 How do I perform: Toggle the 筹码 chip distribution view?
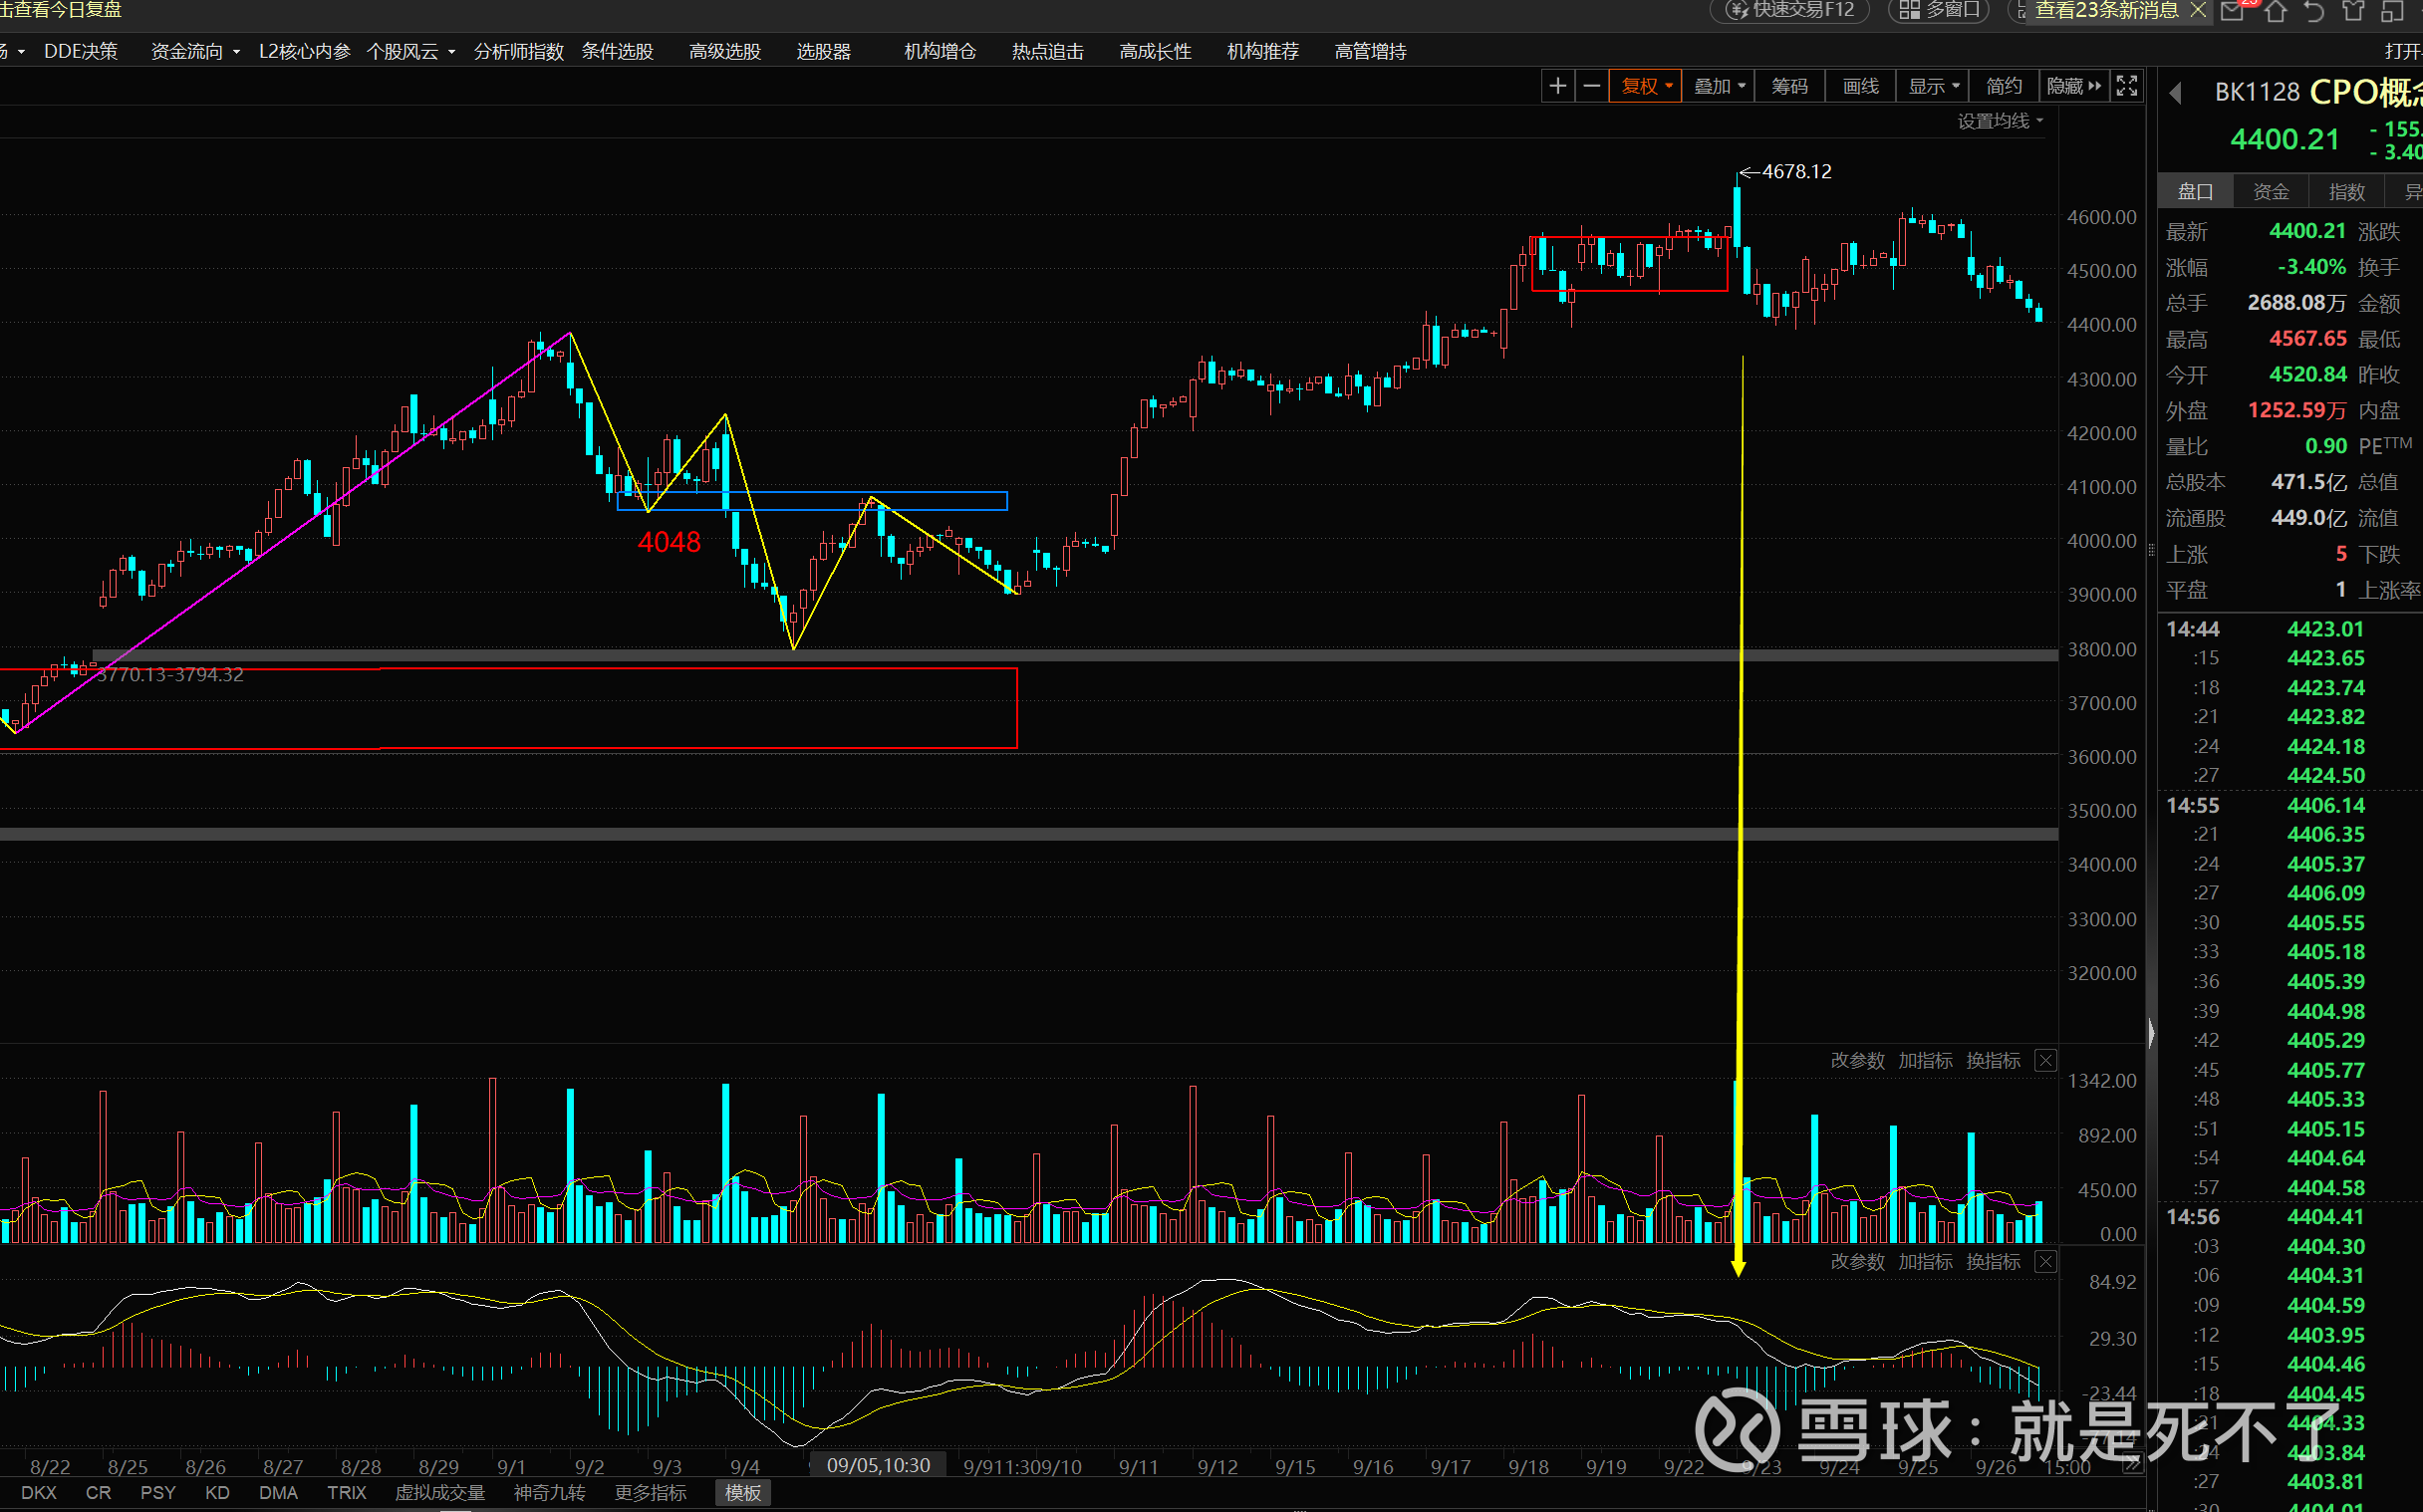point(1789,87)
